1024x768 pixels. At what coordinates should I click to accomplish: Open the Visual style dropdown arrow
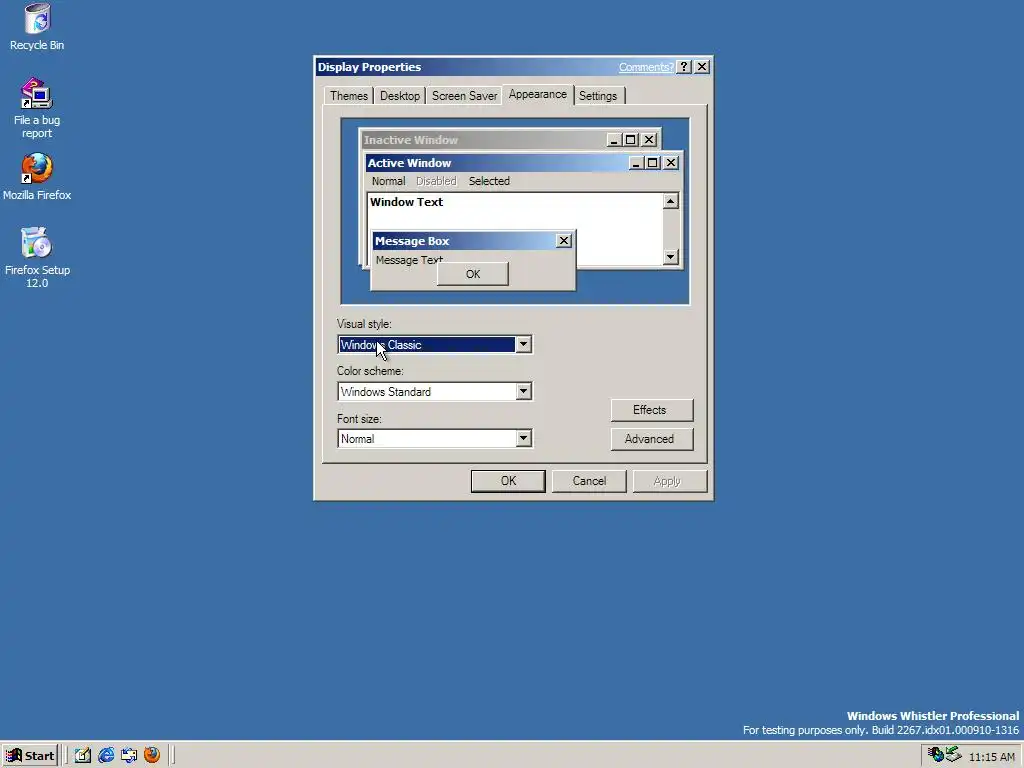pos(523,345)
